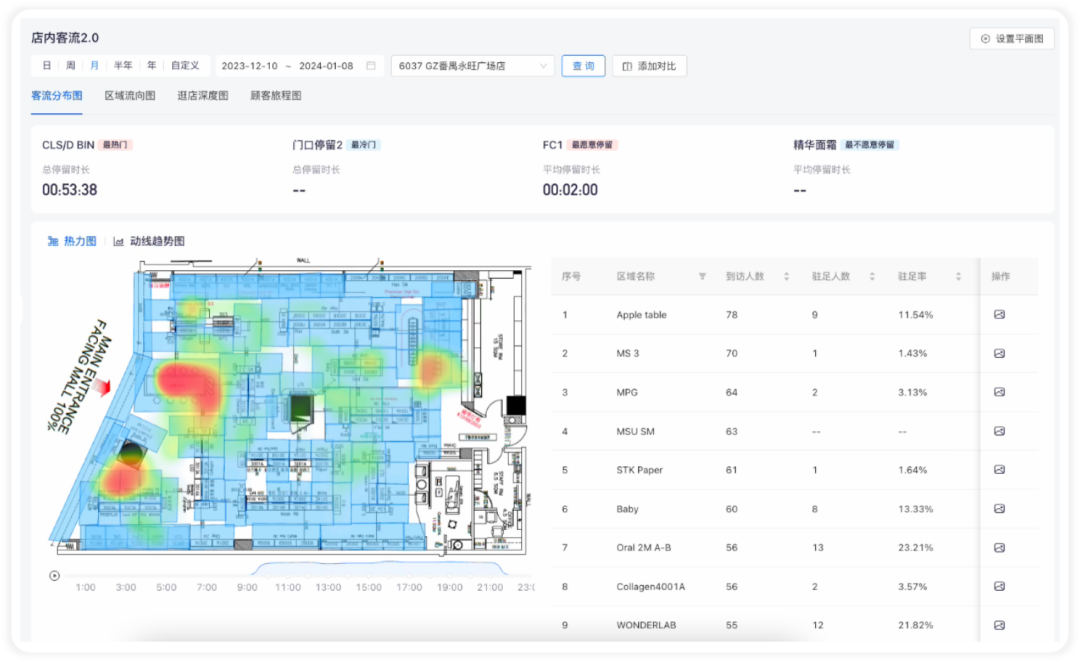1080x662 pixels.
Task: Open the date range calendar icon
Action: 371,66
